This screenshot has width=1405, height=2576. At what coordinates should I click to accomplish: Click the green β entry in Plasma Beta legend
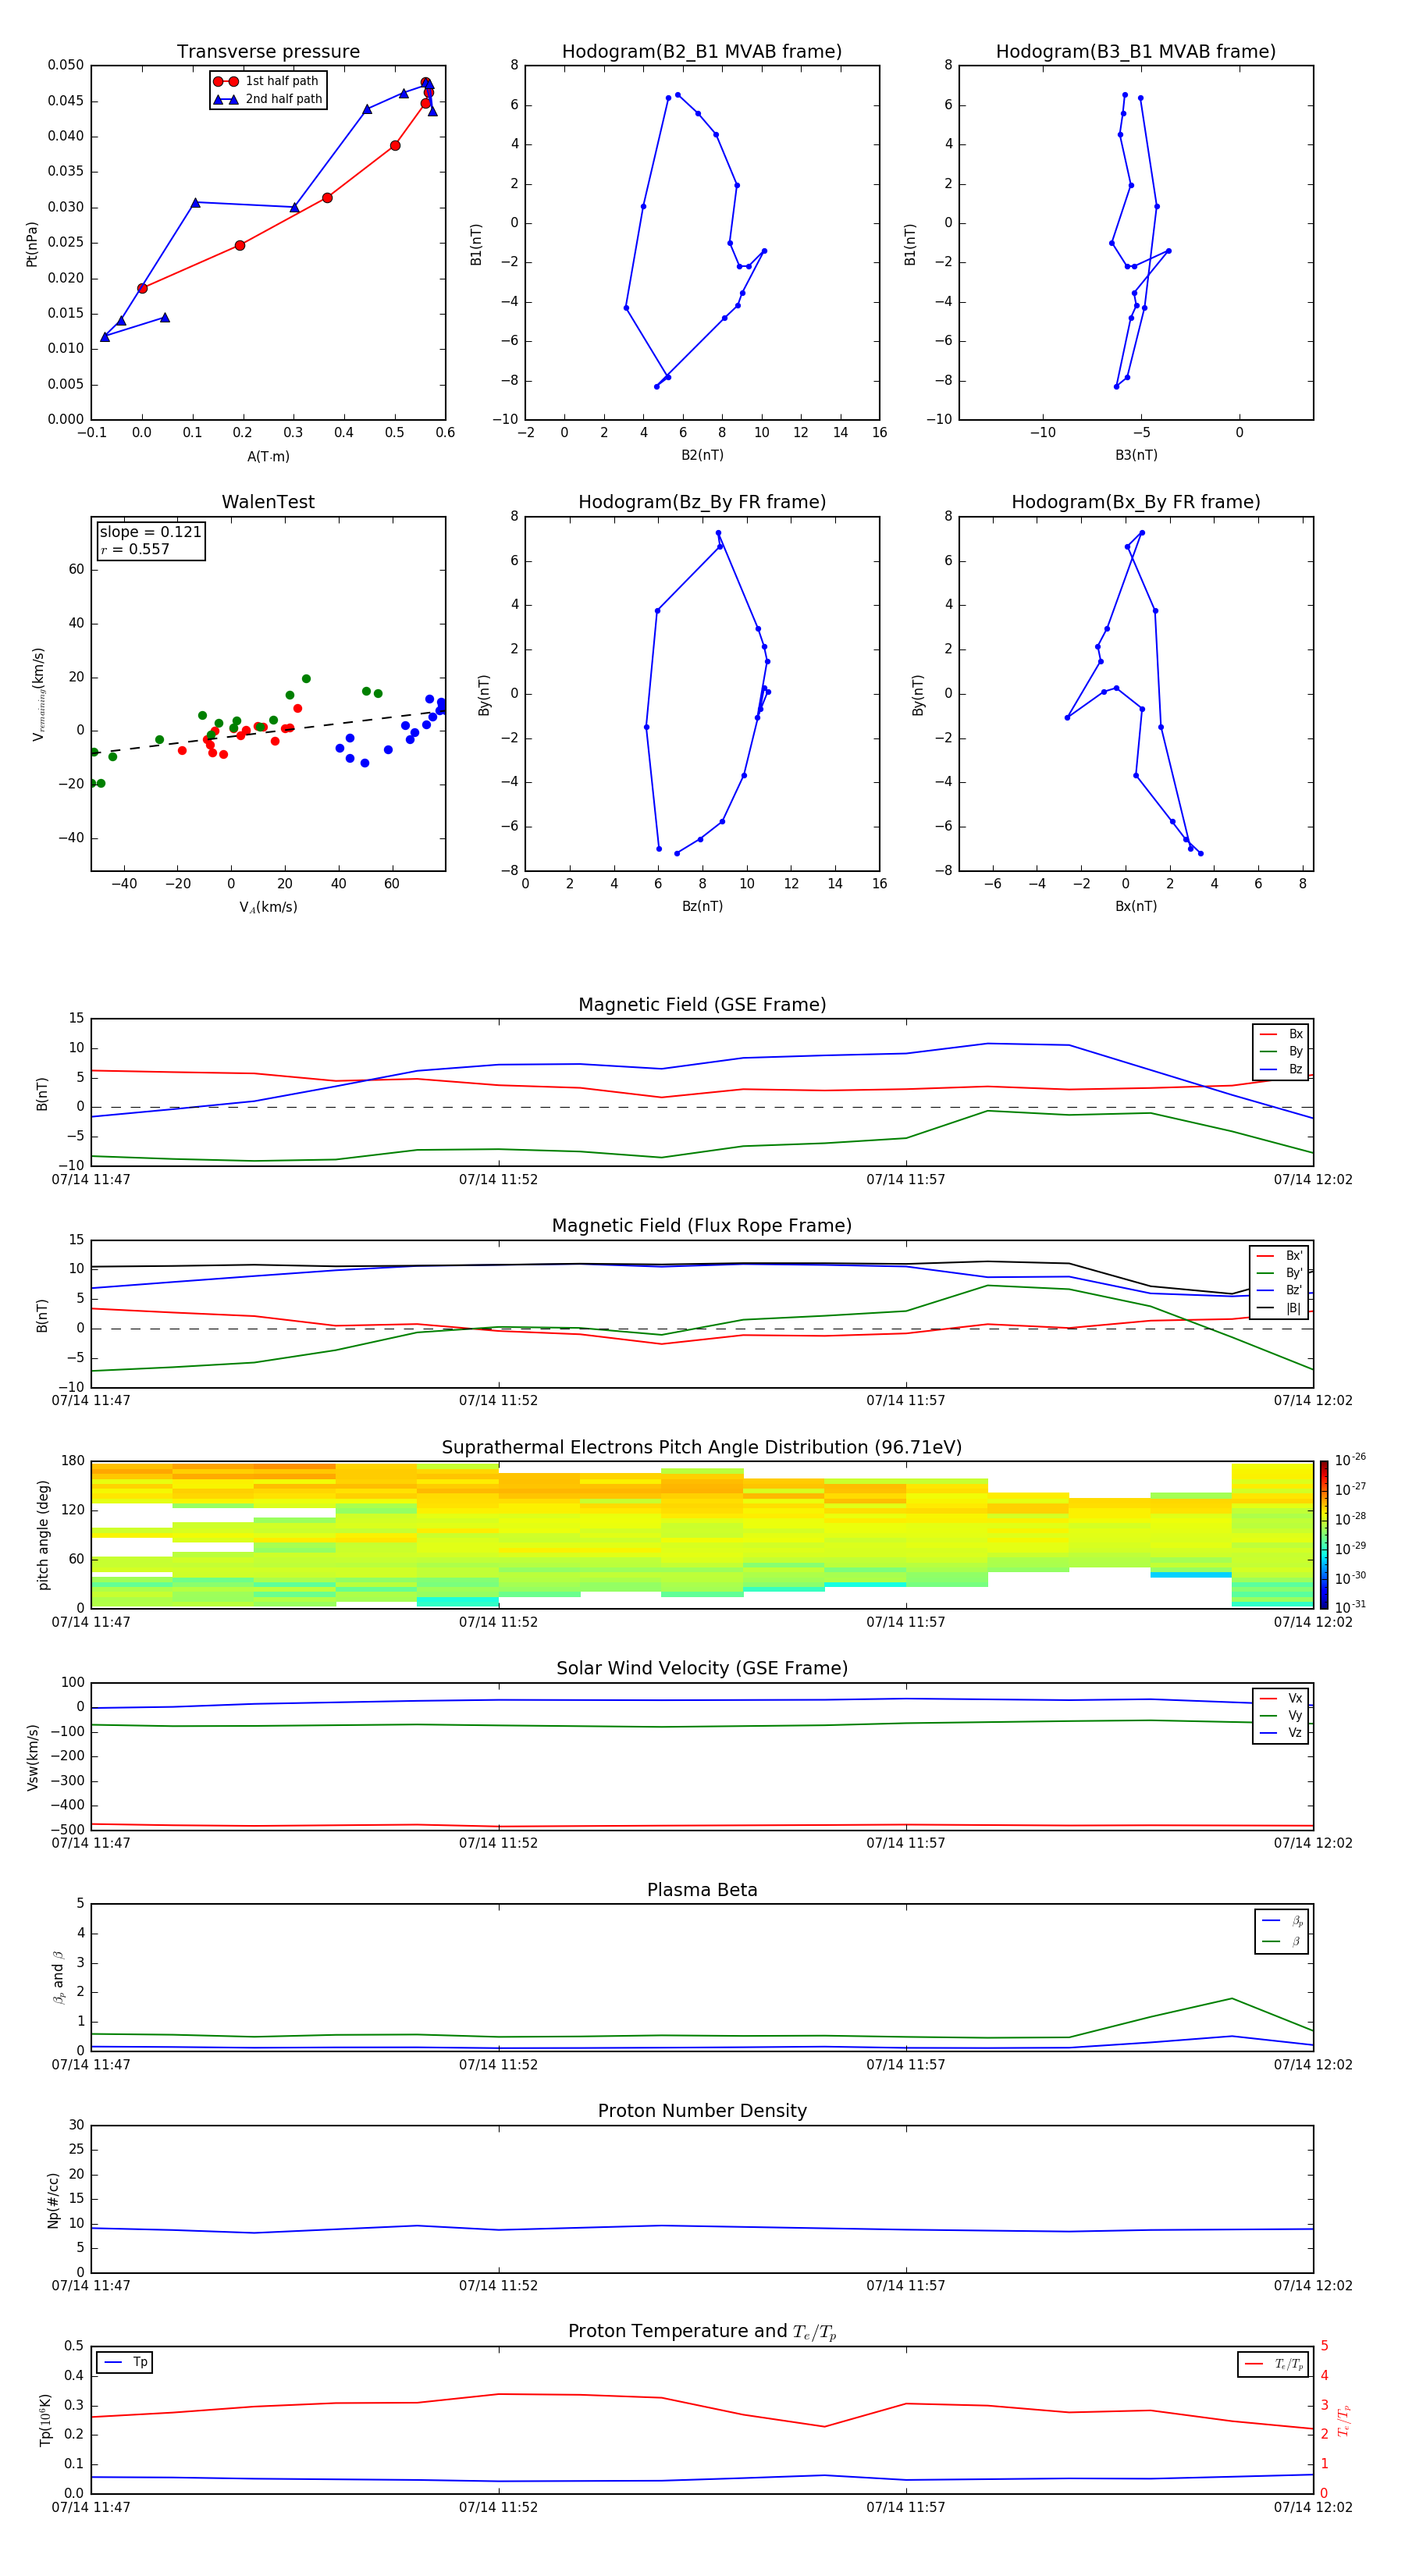1282,1941
